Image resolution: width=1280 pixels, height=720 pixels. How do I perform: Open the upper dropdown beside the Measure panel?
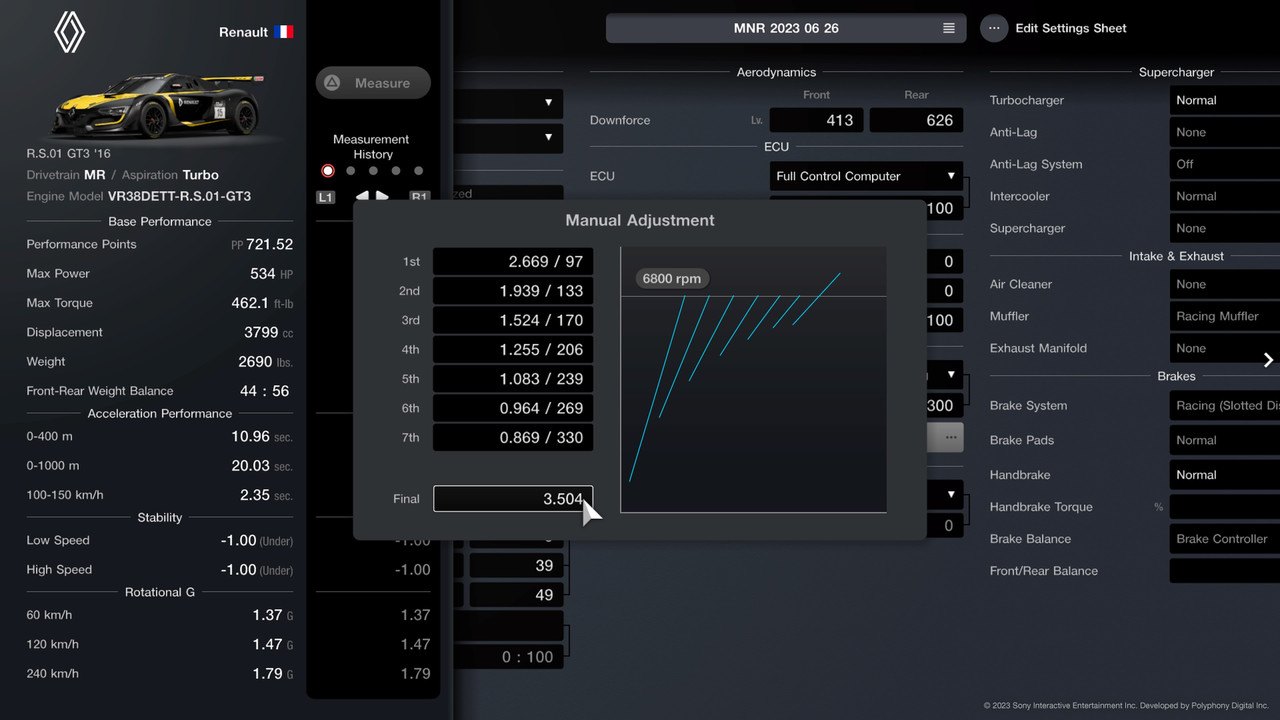point(508,103)
